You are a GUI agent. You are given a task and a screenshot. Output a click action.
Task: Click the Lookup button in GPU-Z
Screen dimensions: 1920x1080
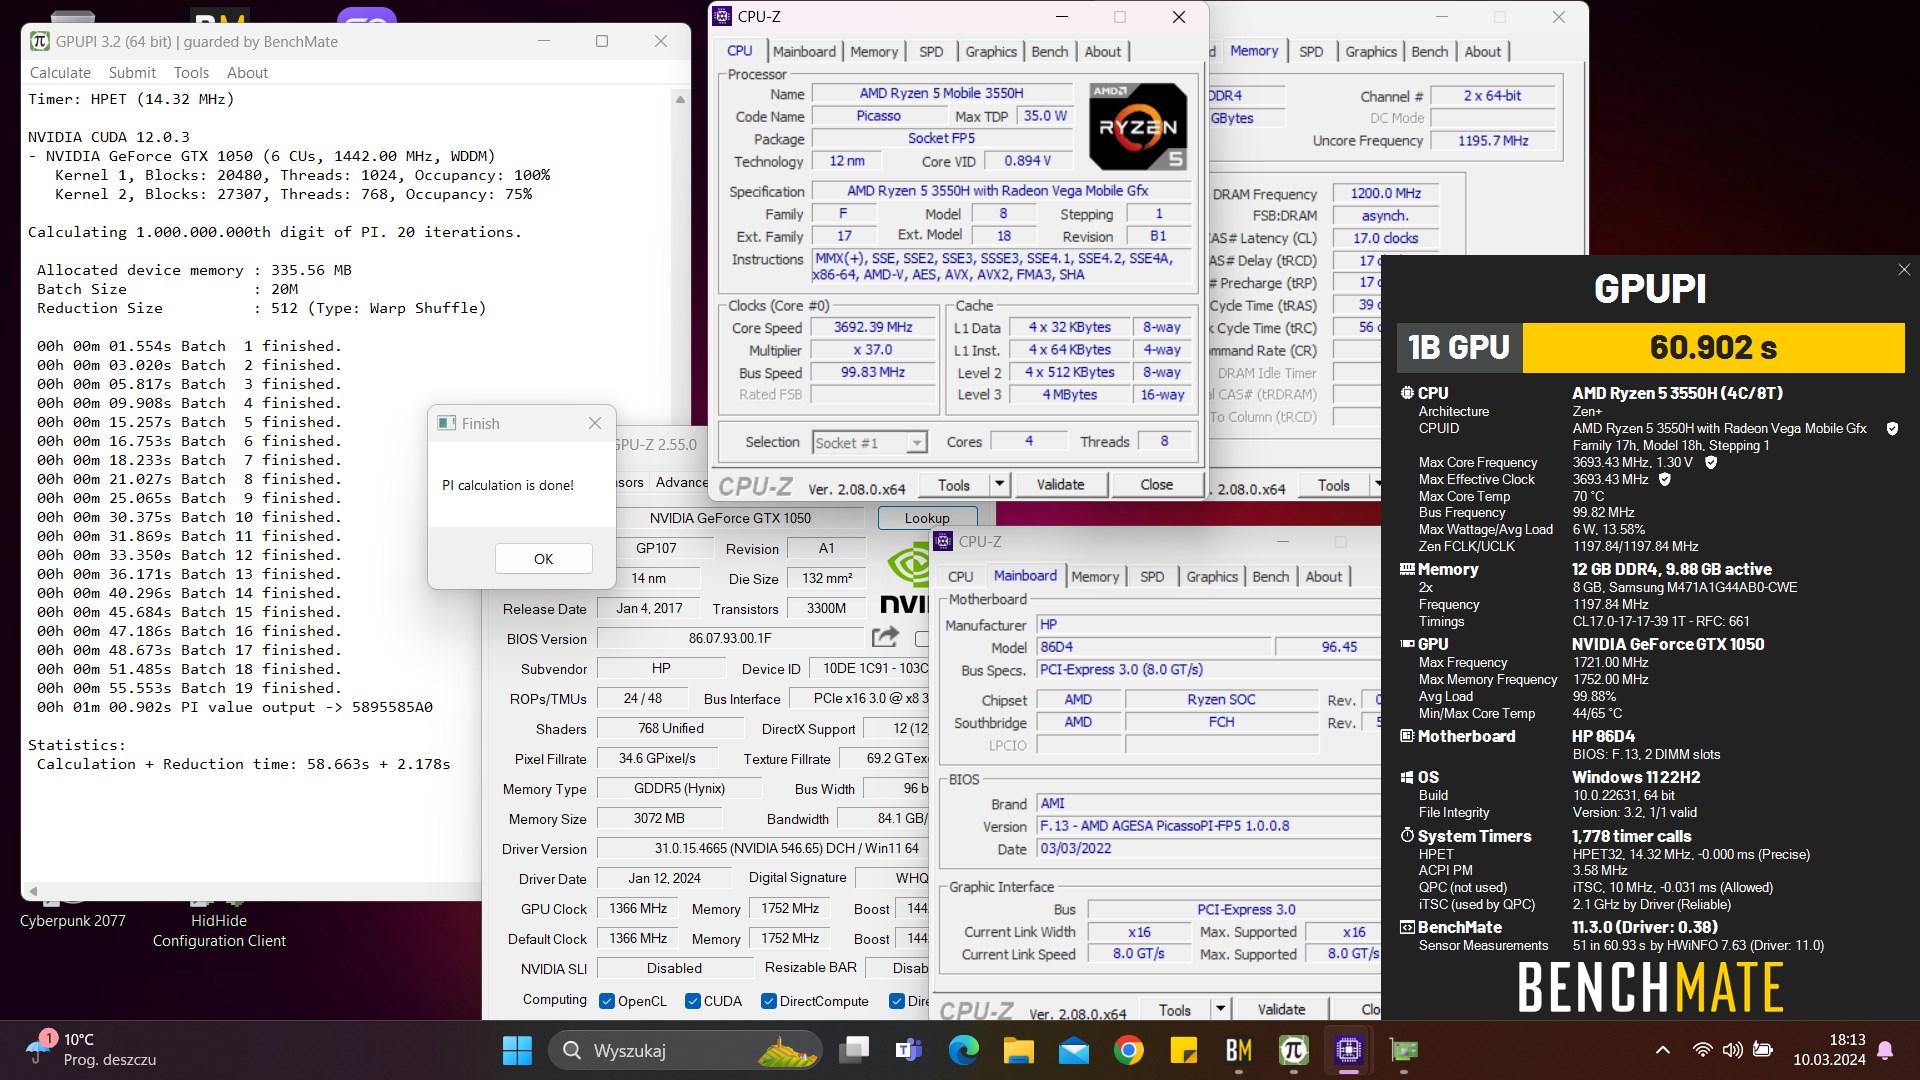click(x=927, y=518)
